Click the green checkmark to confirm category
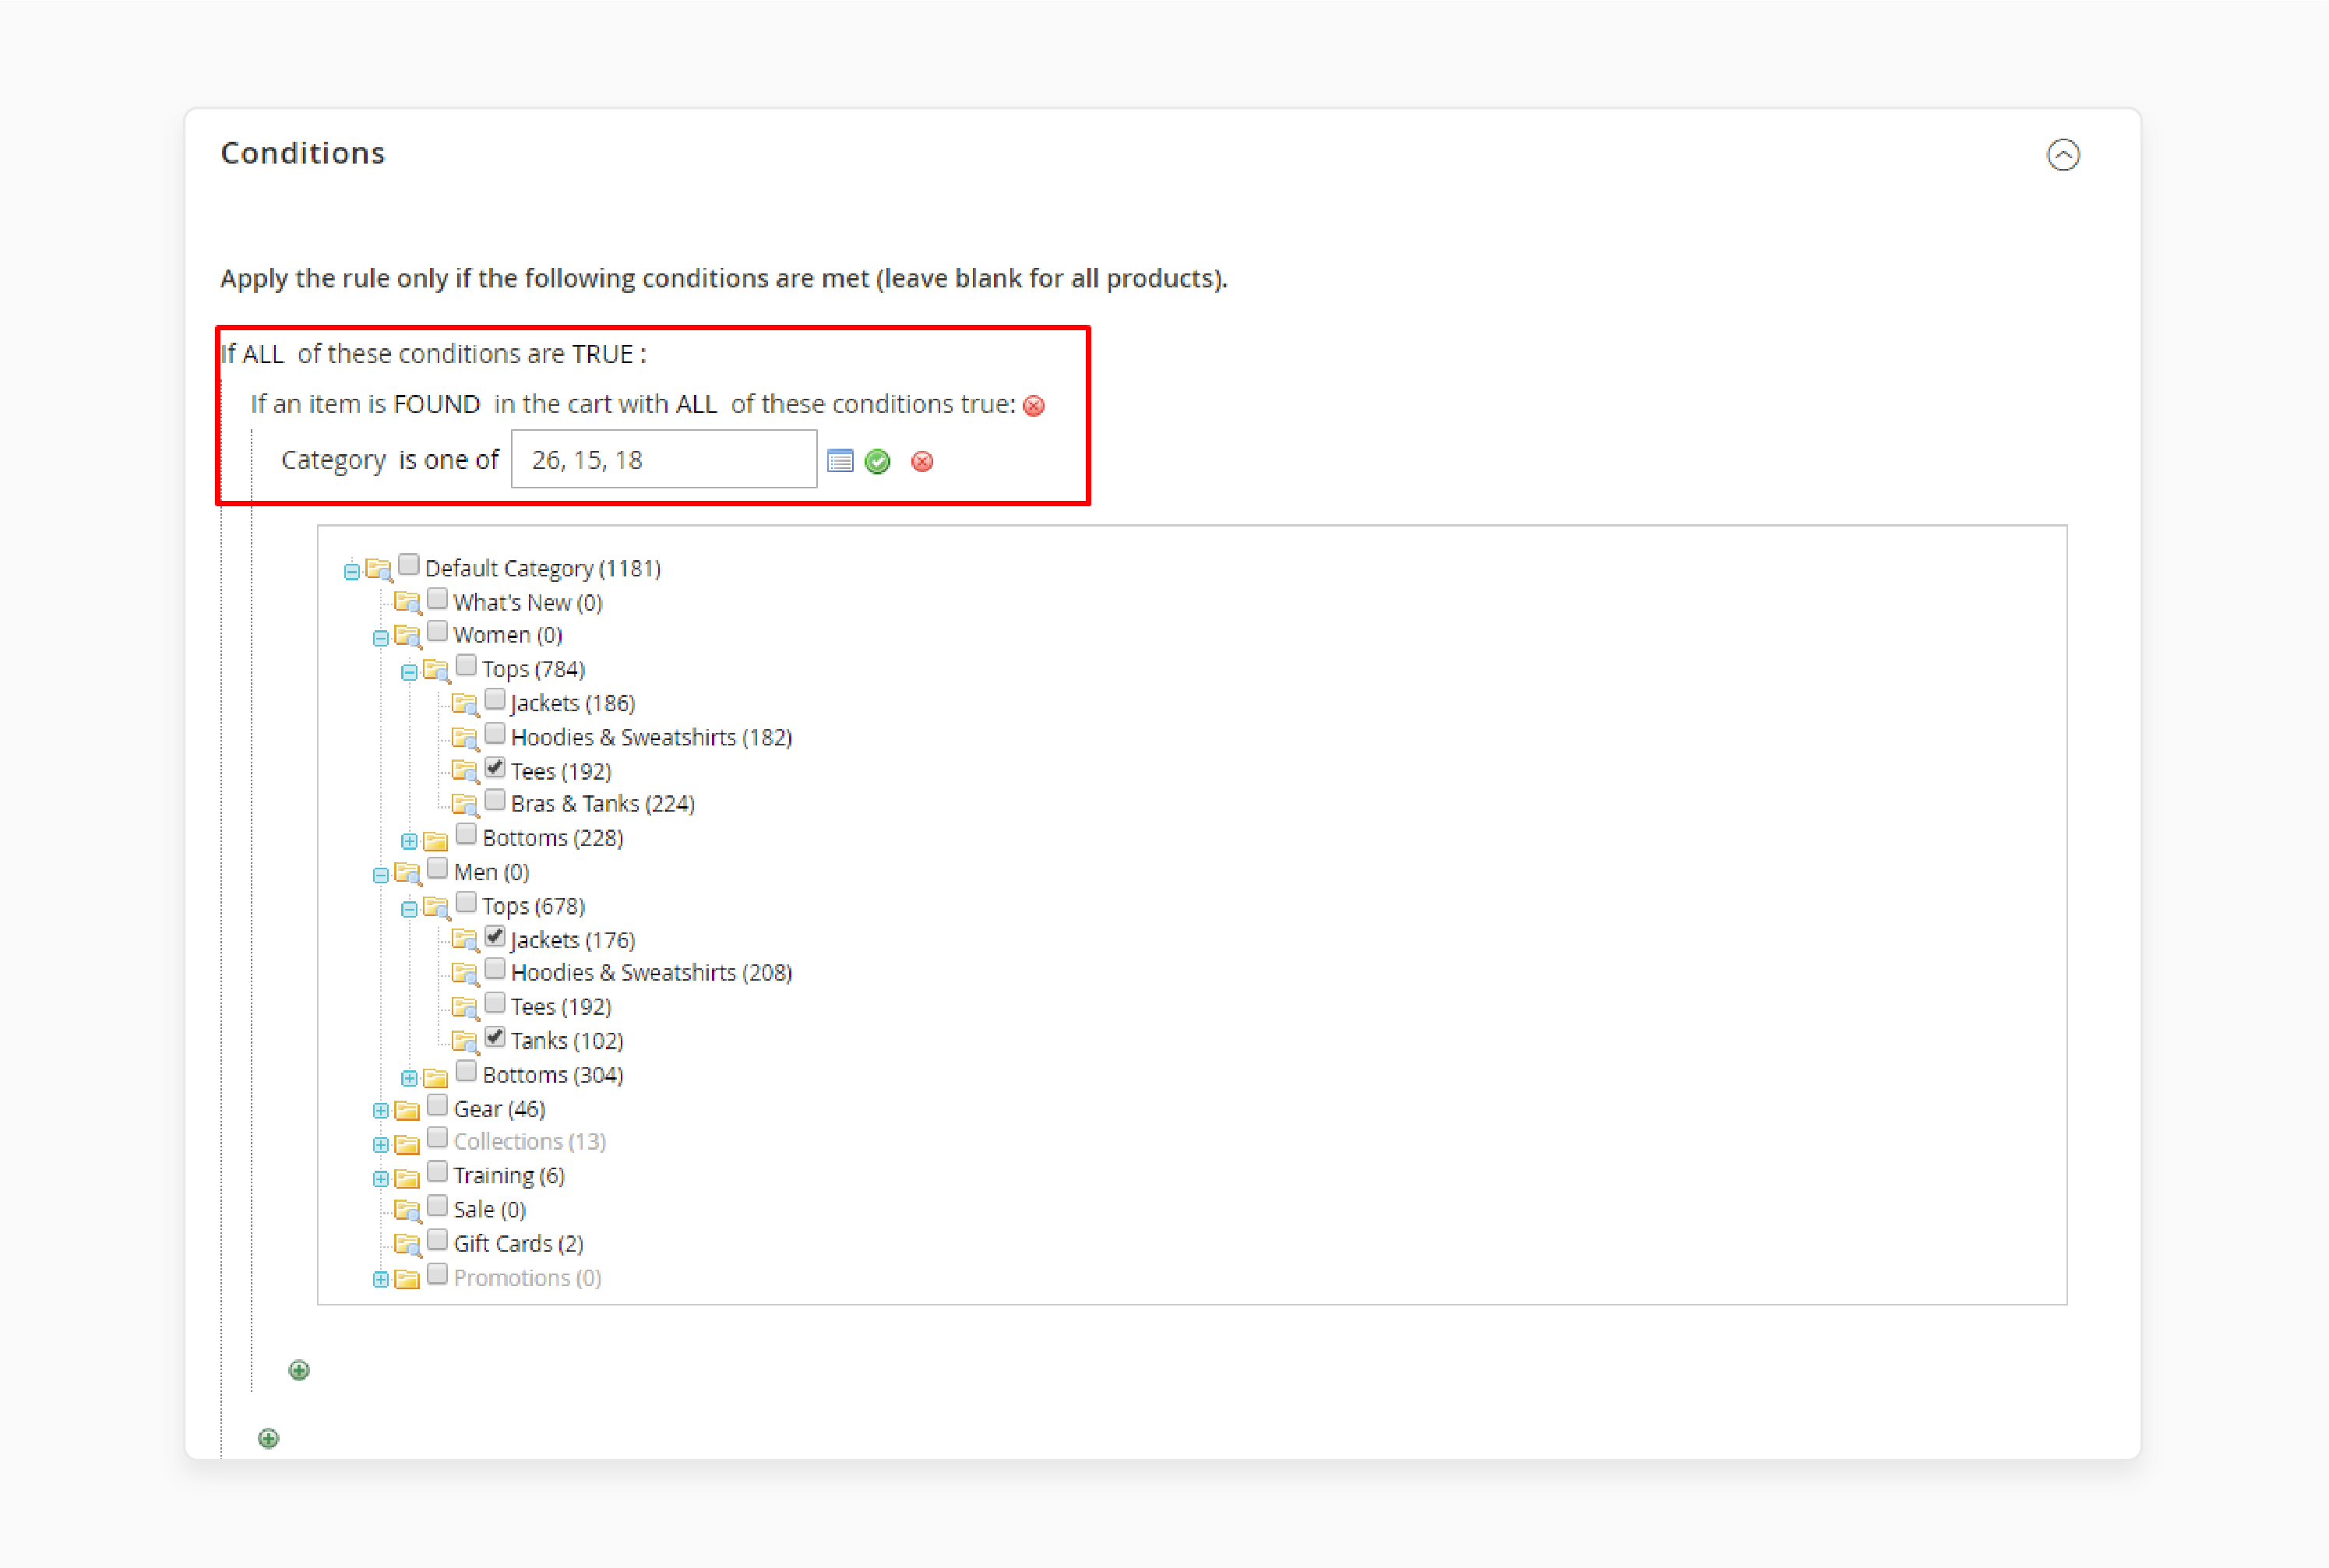The width and height of the screenshot is (2329, 1568). pos(879,460)
